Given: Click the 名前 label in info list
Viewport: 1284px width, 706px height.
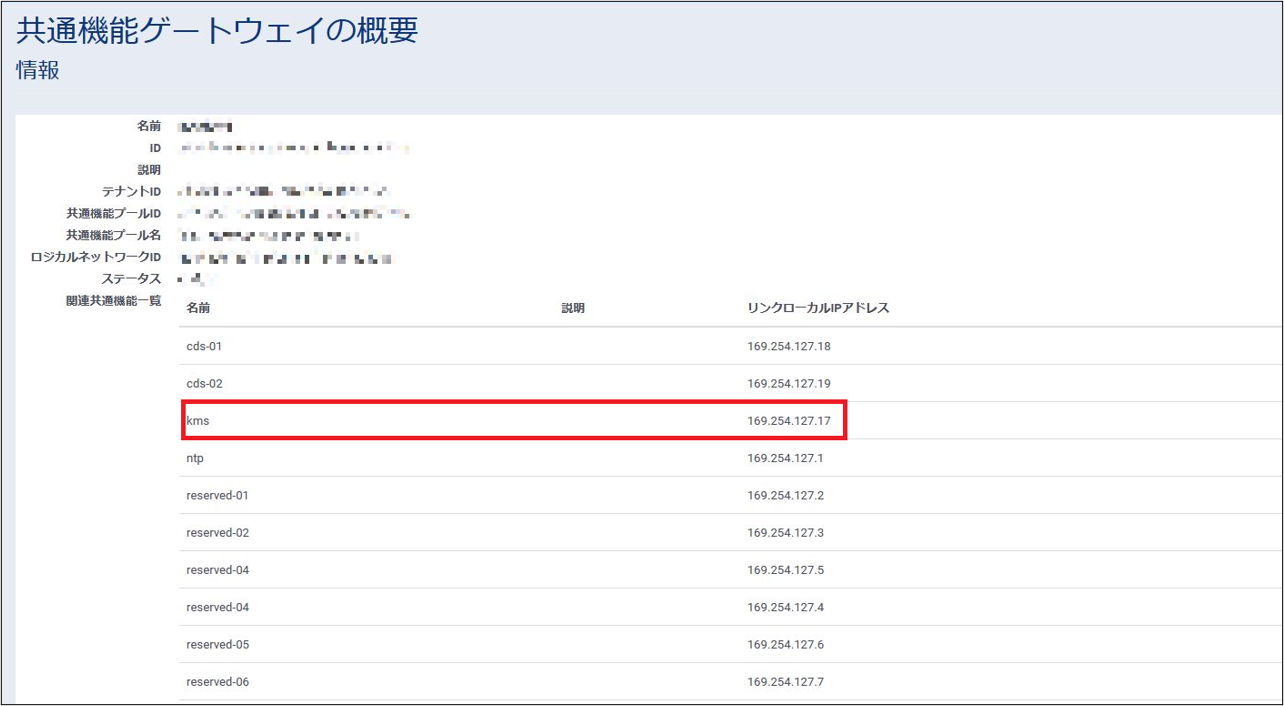Looking at the screenshot, I should pyautogui.click(x=149, y=126).
